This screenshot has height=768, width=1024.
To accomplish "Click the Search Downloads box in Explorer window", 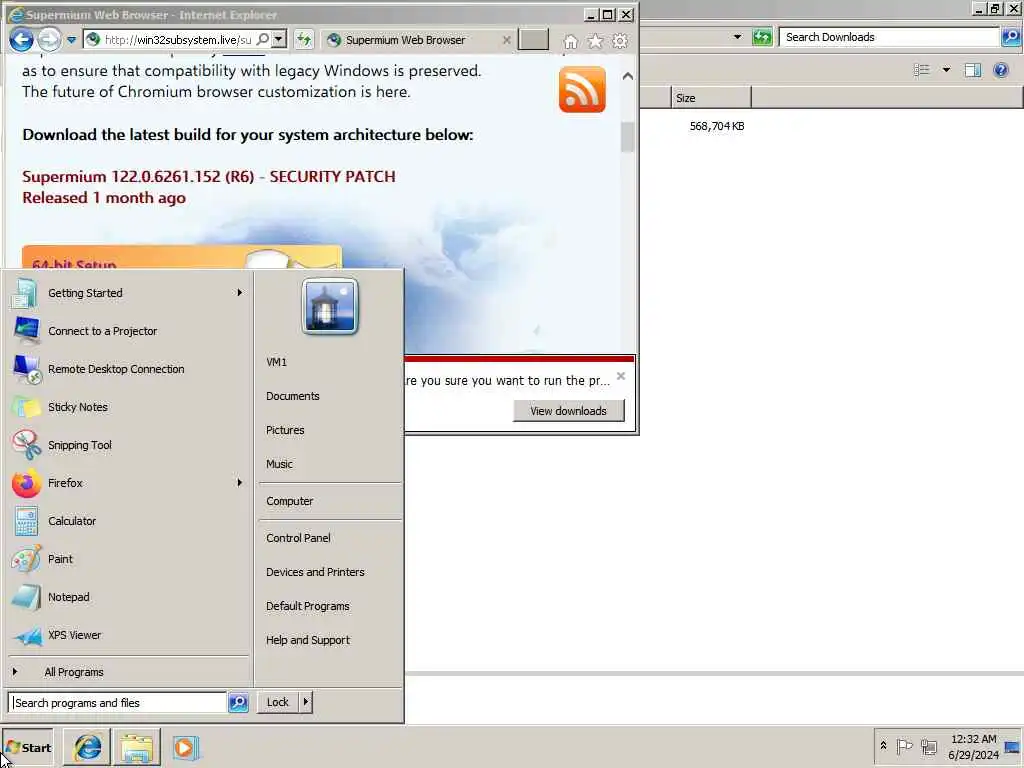I will point(889,37).
